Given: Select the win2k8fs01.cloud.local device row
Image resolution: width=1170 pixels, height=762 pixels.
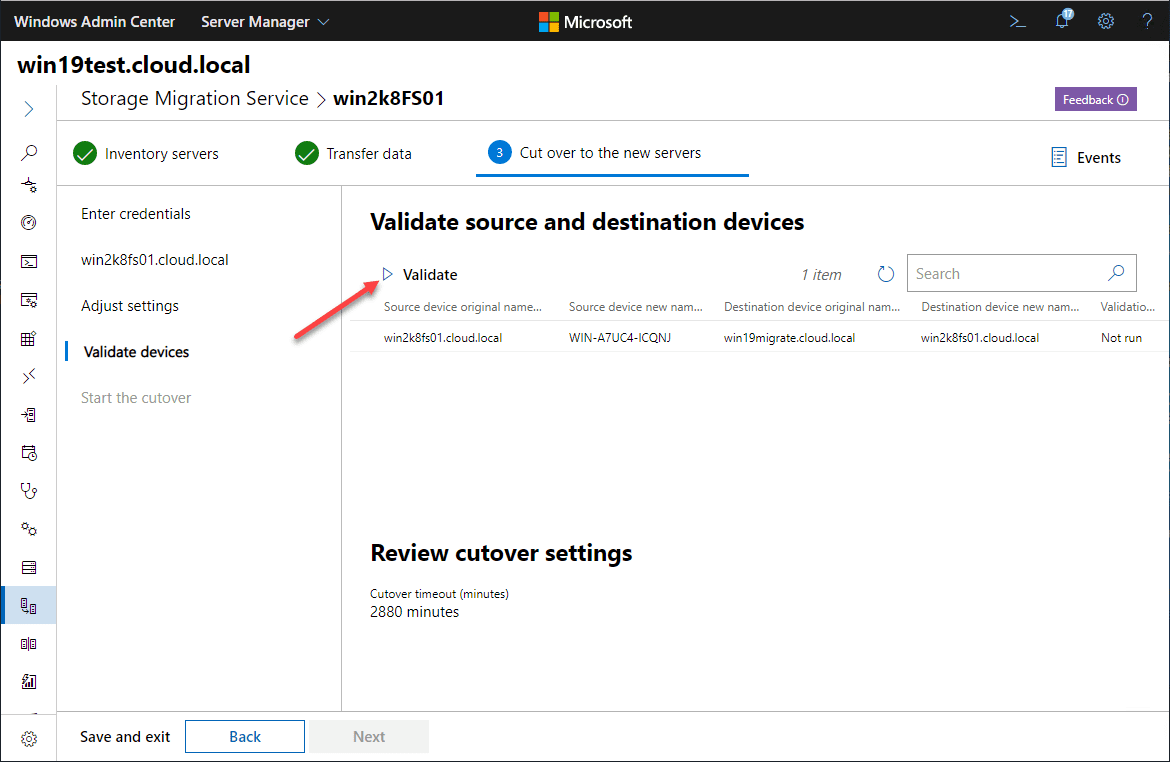Looking at the screenshot, I should [x=443, y=338].
